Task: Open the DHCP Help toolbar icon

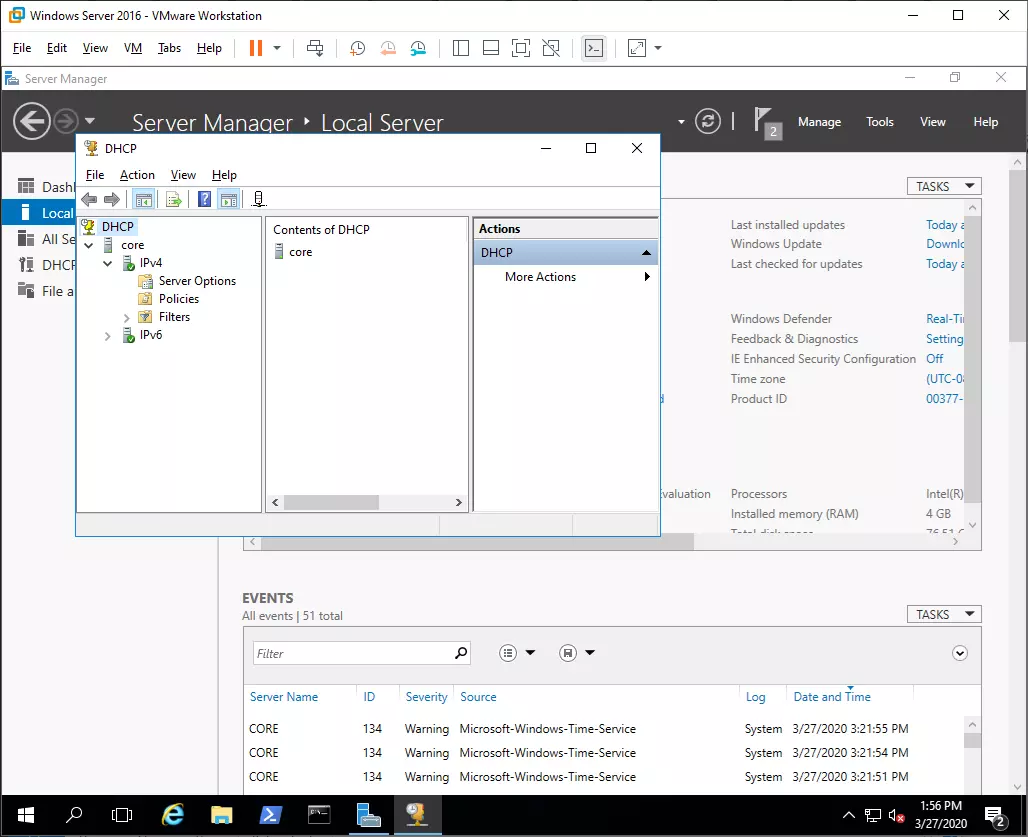Action: pos(205,199)
